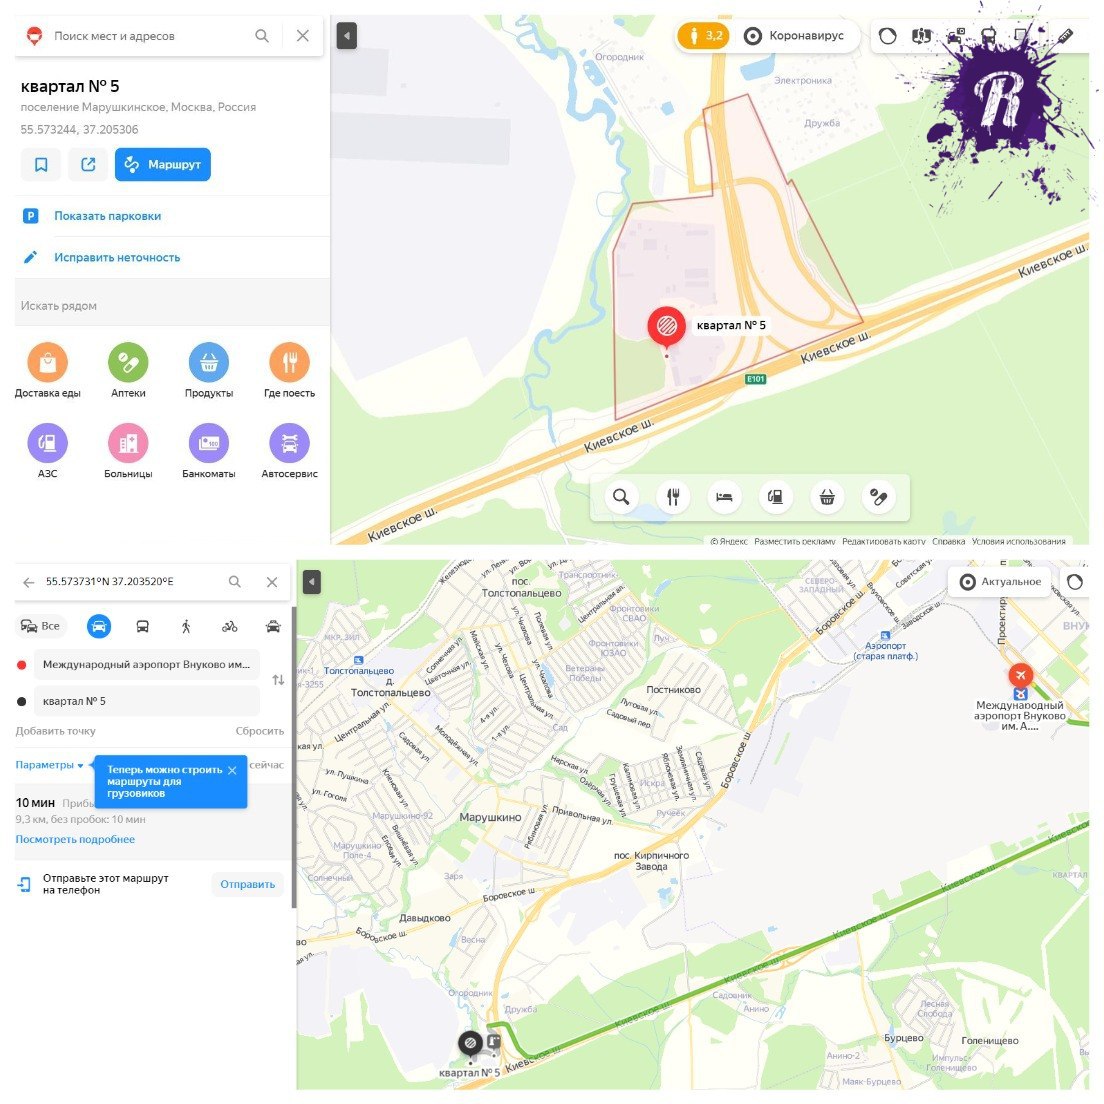Click the Автосервис category icon
Image resolution: width=1104 pixels, height=1104 pixels.
[289, 443]
